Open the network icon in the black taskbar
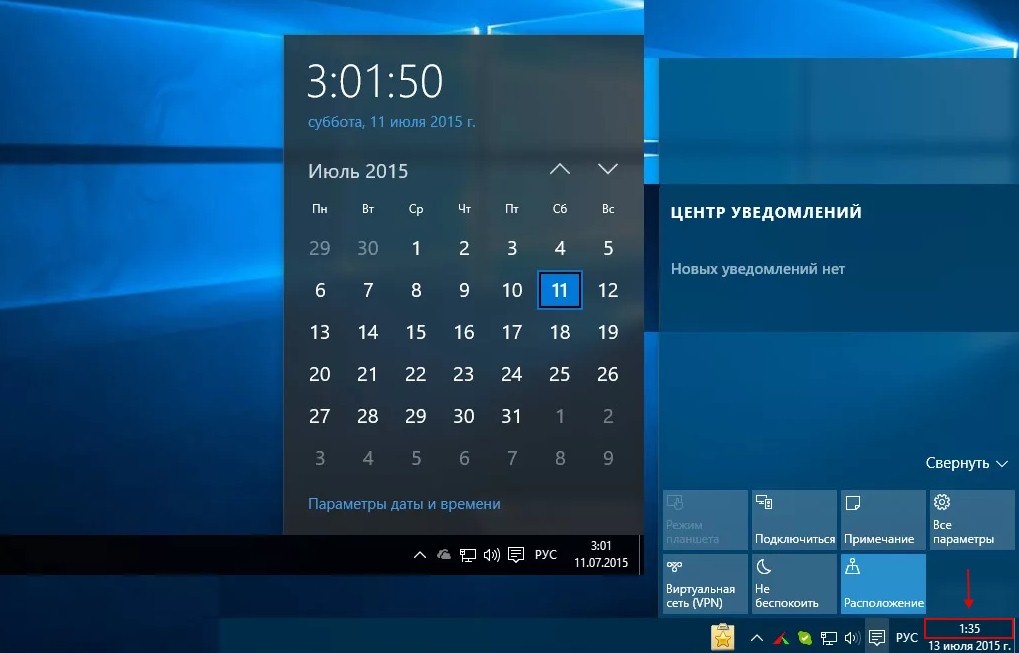 (x=468, y=555)
